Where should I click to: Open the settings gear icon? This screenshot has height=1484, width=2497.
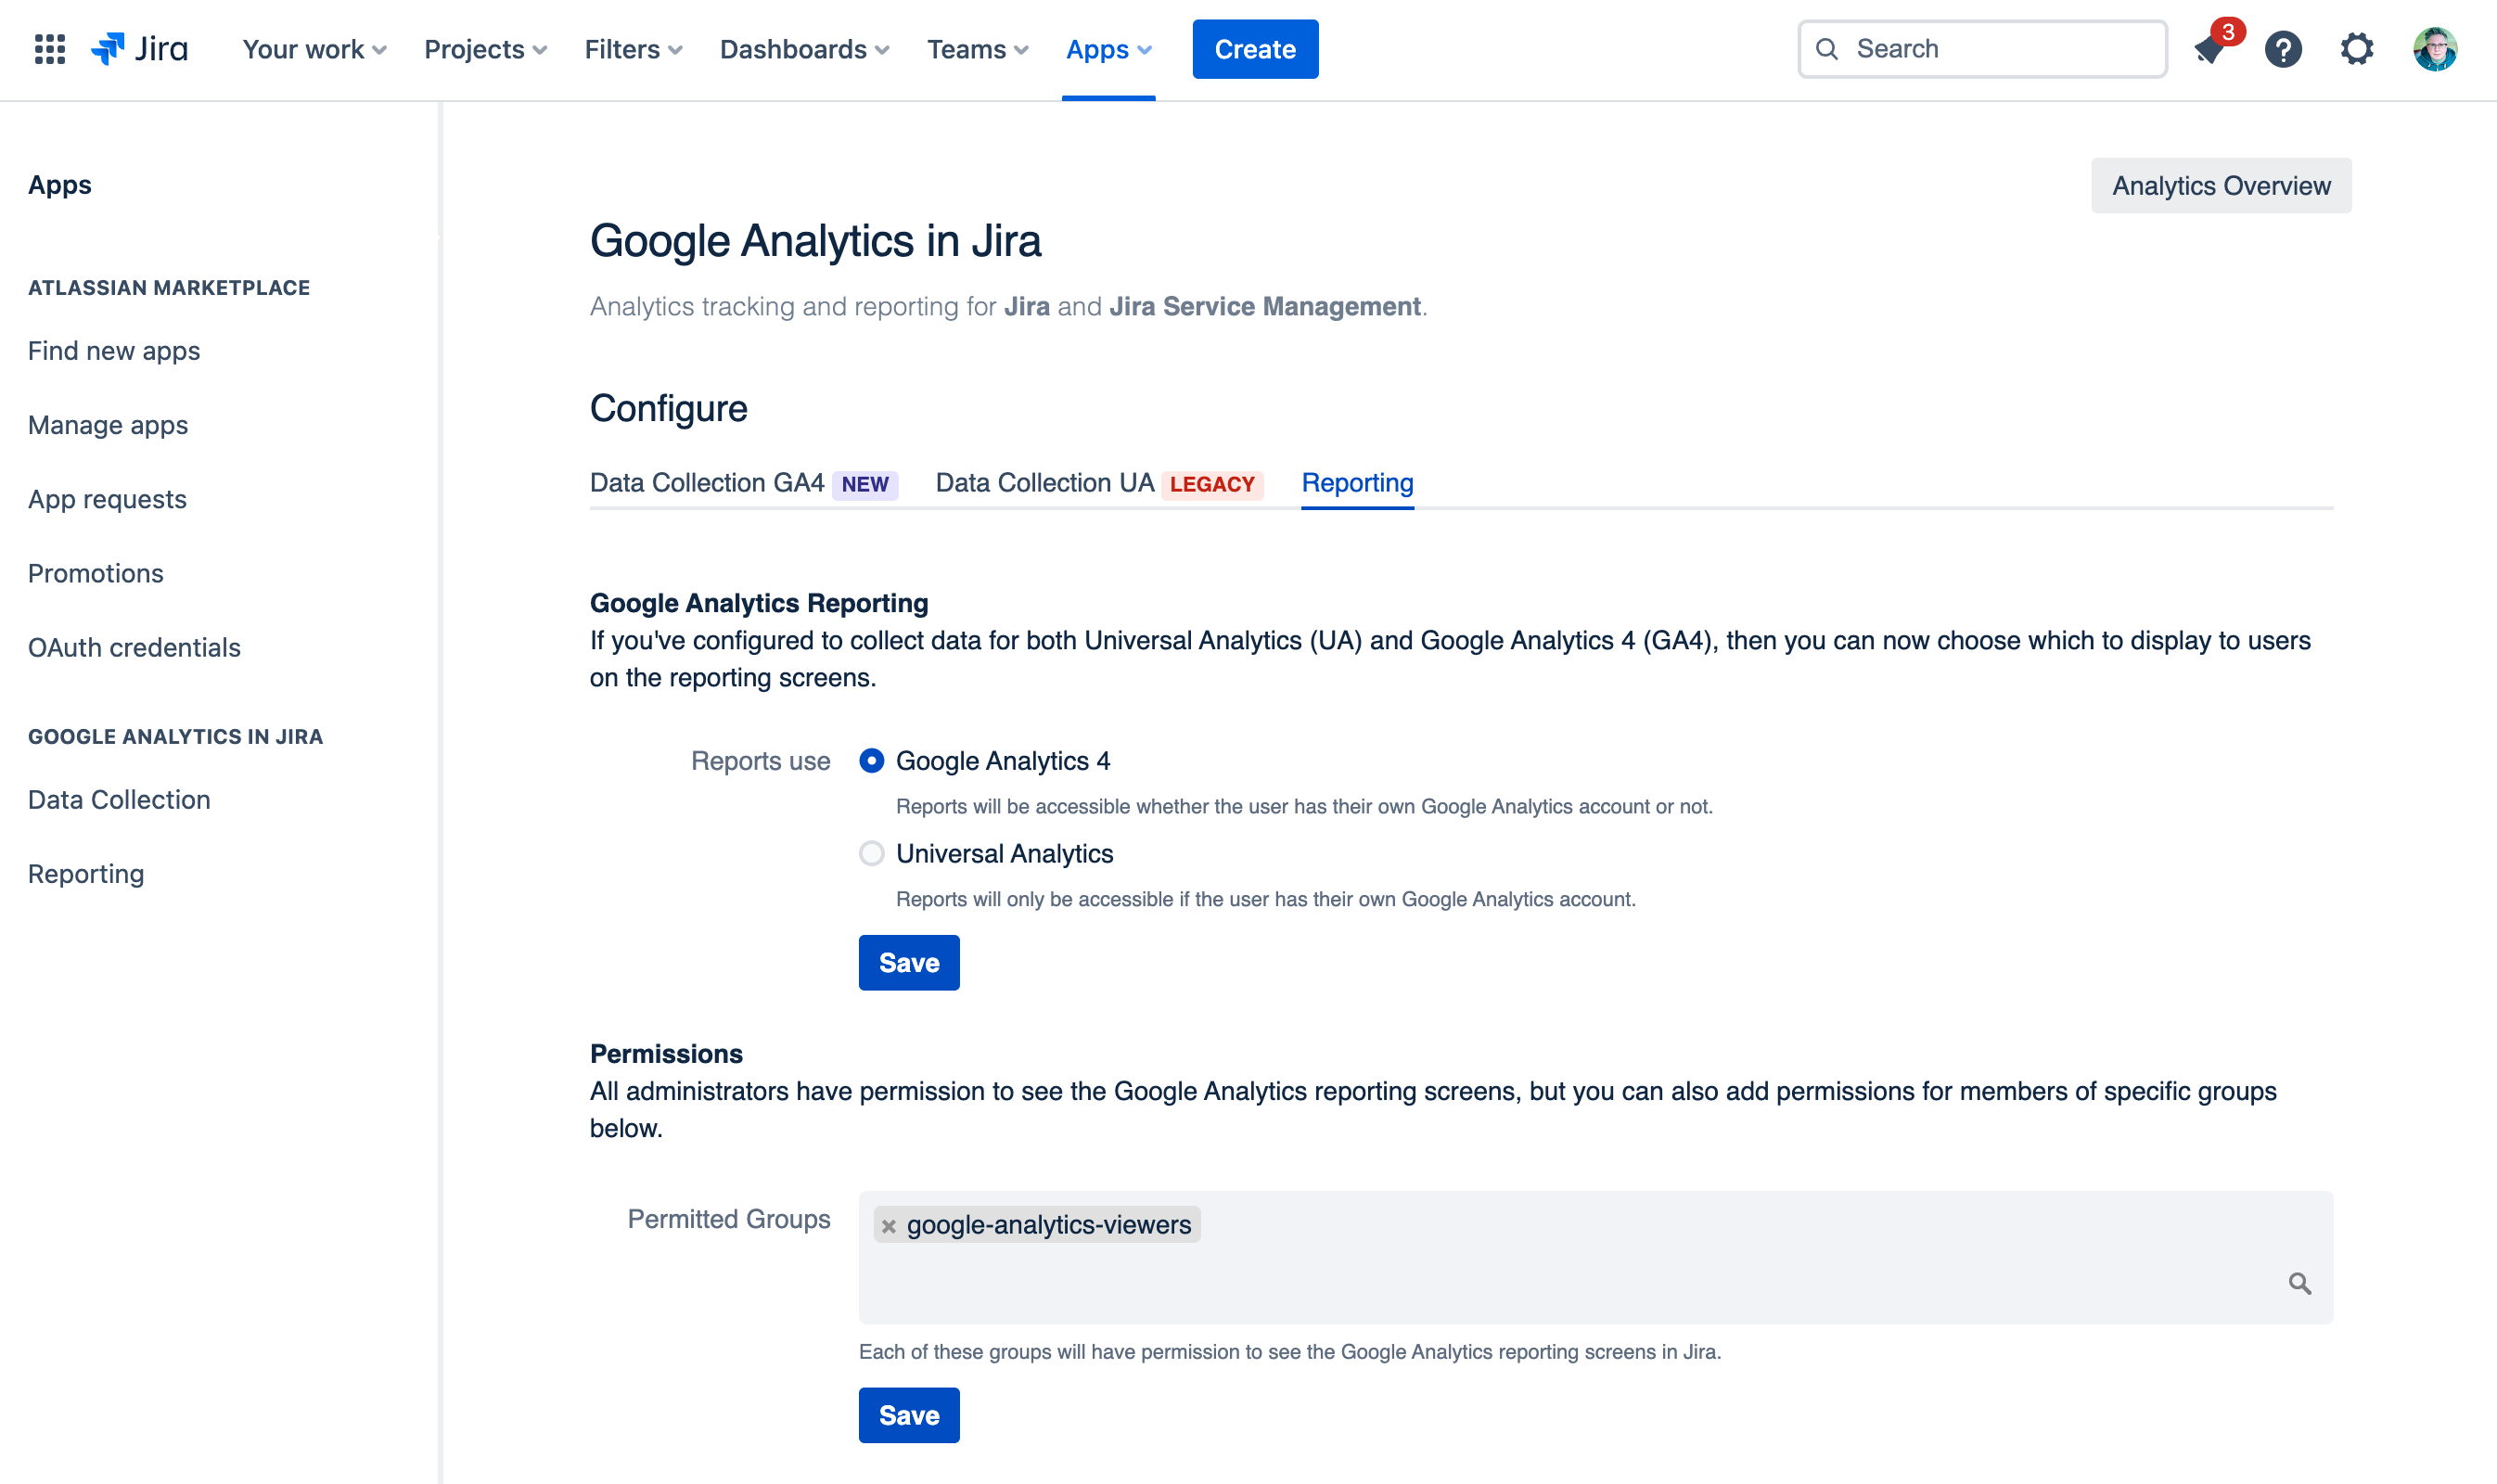pos(2356,49)
